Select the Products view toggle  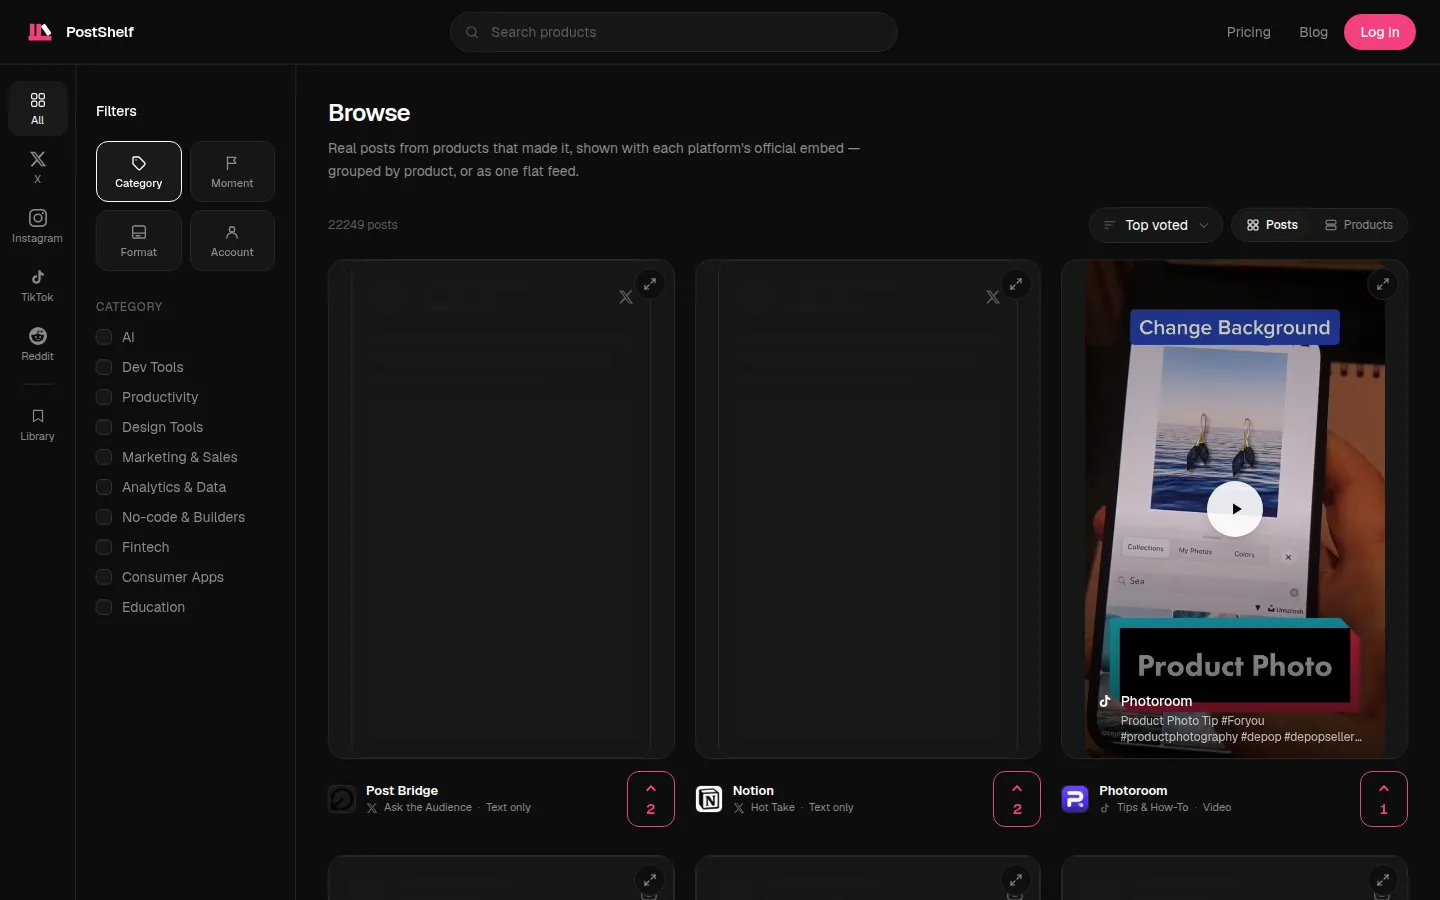tap(1359, 225)
